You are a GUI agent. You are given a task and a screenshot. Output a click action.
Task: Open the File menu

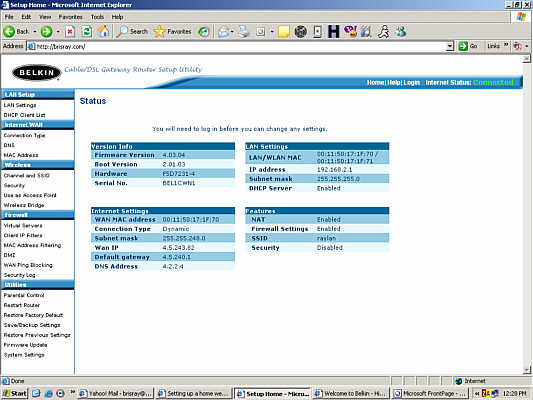(9, 17)
